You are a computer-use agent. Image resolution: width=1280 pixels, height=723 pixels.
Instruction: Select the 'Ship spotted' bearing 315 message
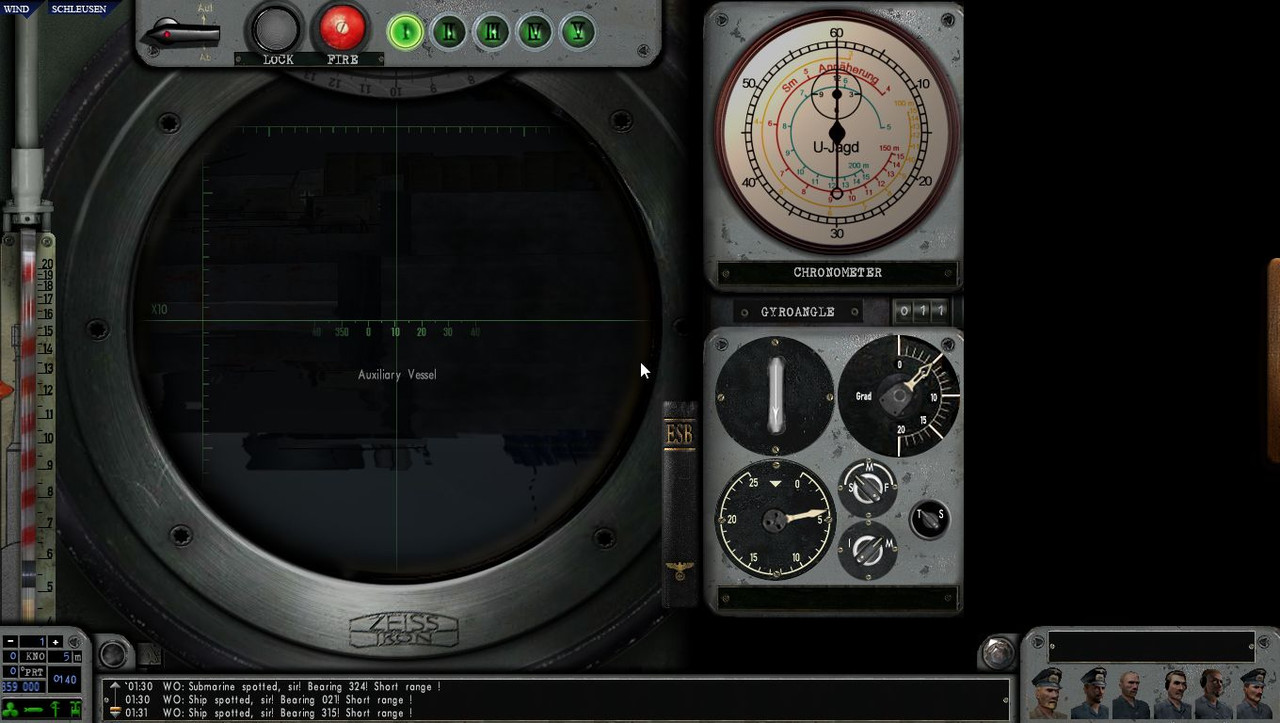(268, 713)
